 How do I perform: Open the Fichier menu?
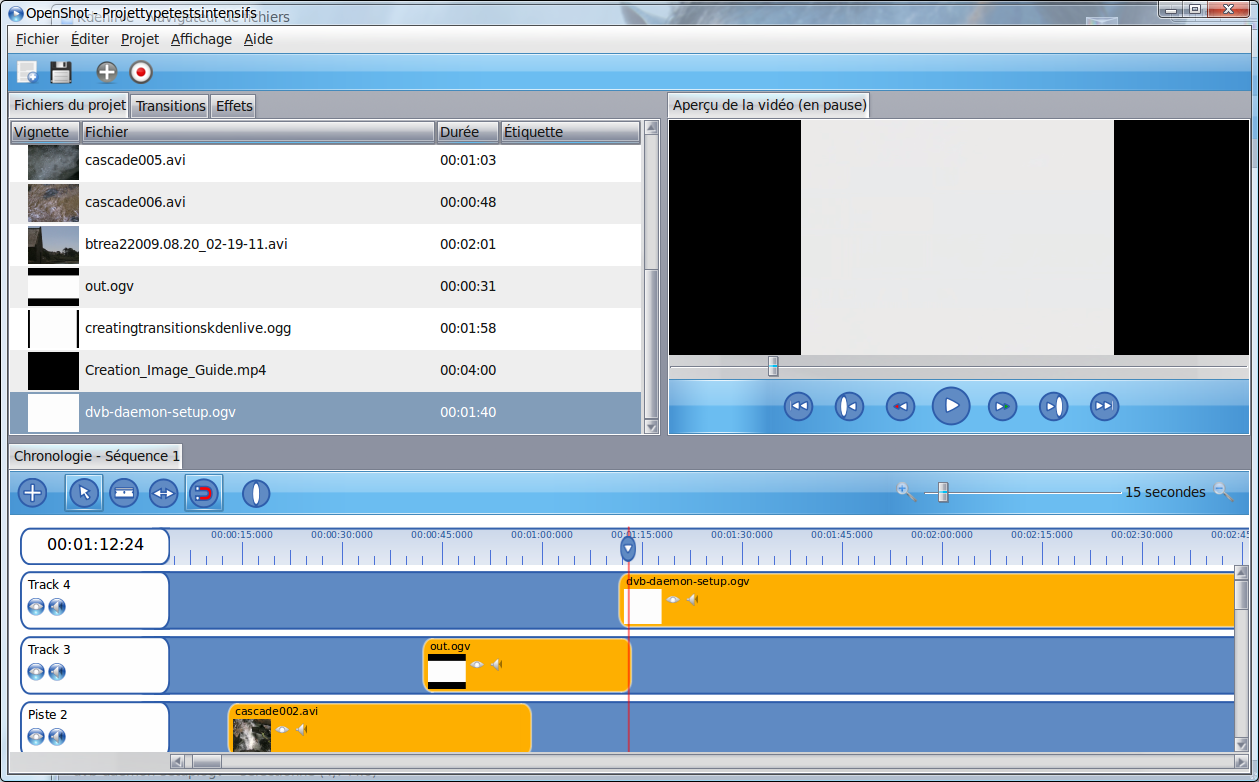coord(37,39)
